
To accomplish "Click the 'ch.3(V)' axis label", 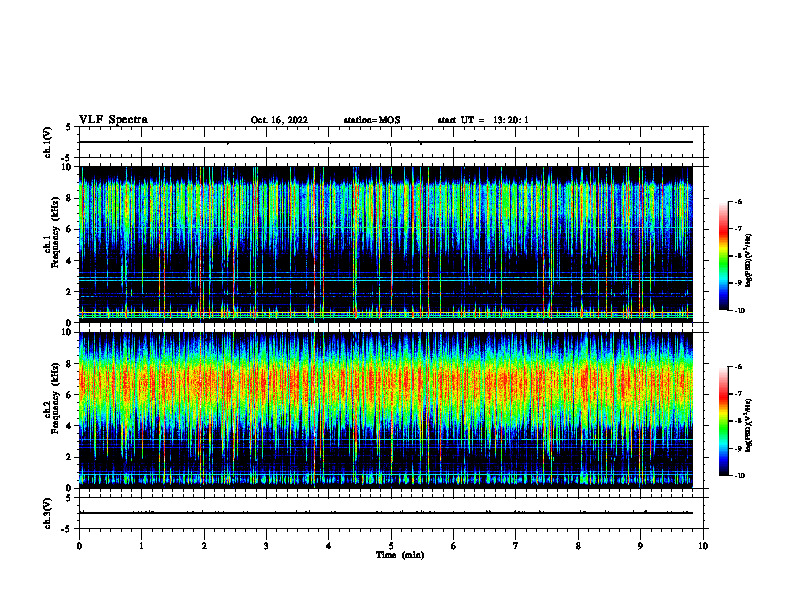I will click(48, 513).
